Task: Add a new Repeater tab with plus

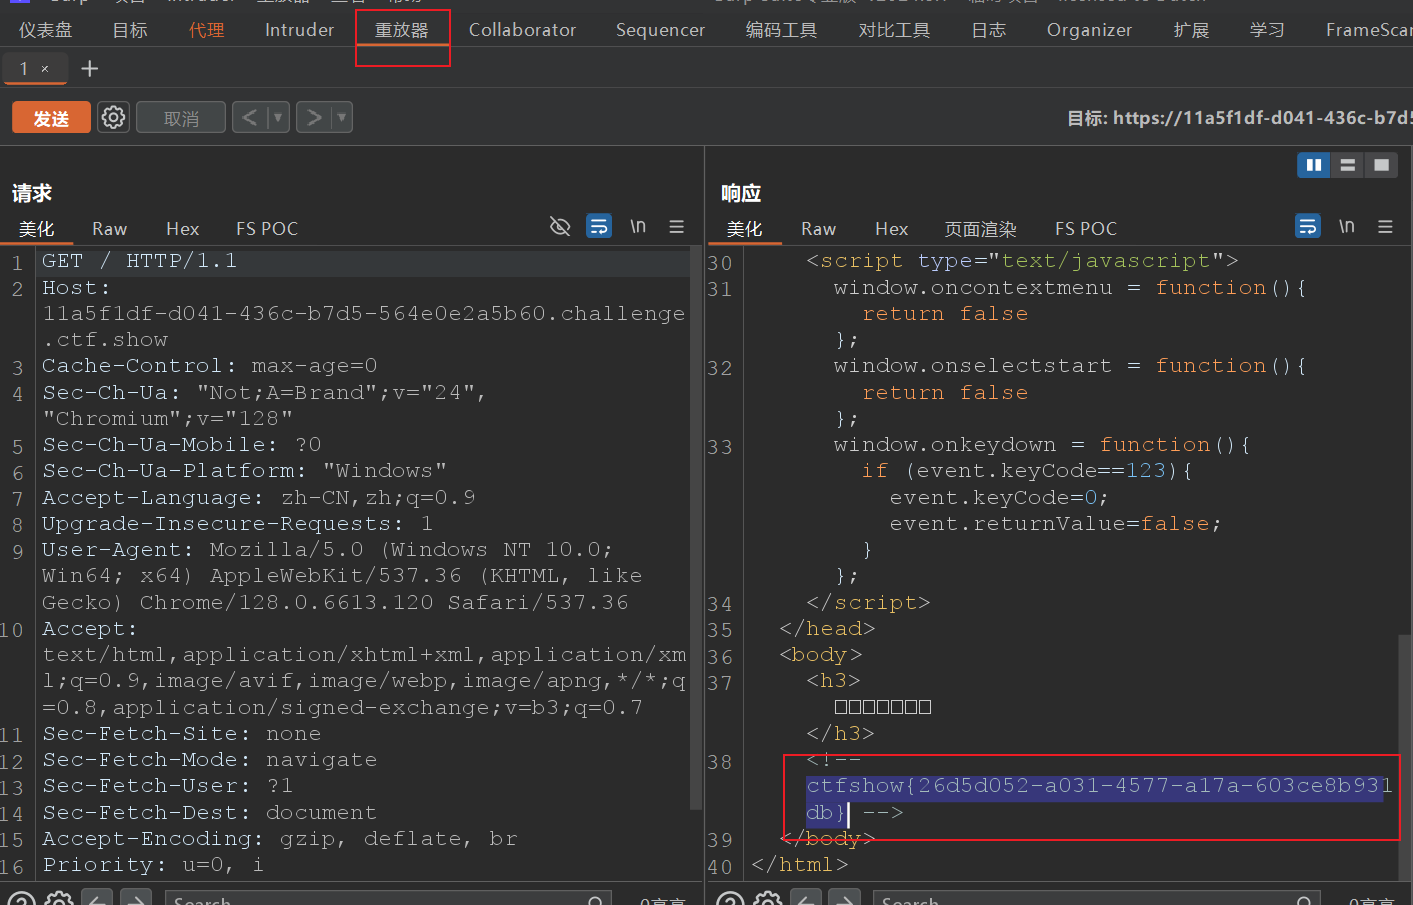Action: (x=90, y=68)
